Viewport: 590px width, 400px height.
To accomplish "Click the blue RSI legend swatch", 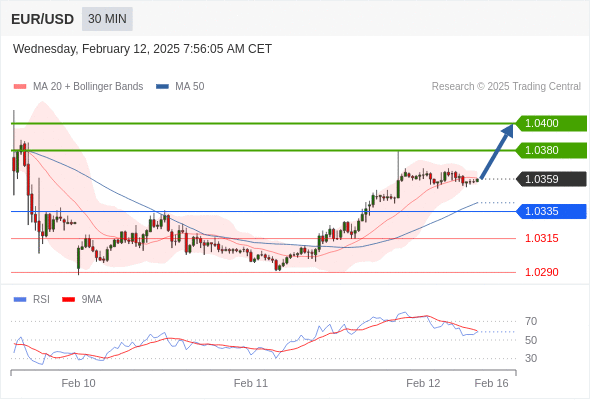I will [x=20, y=300].
